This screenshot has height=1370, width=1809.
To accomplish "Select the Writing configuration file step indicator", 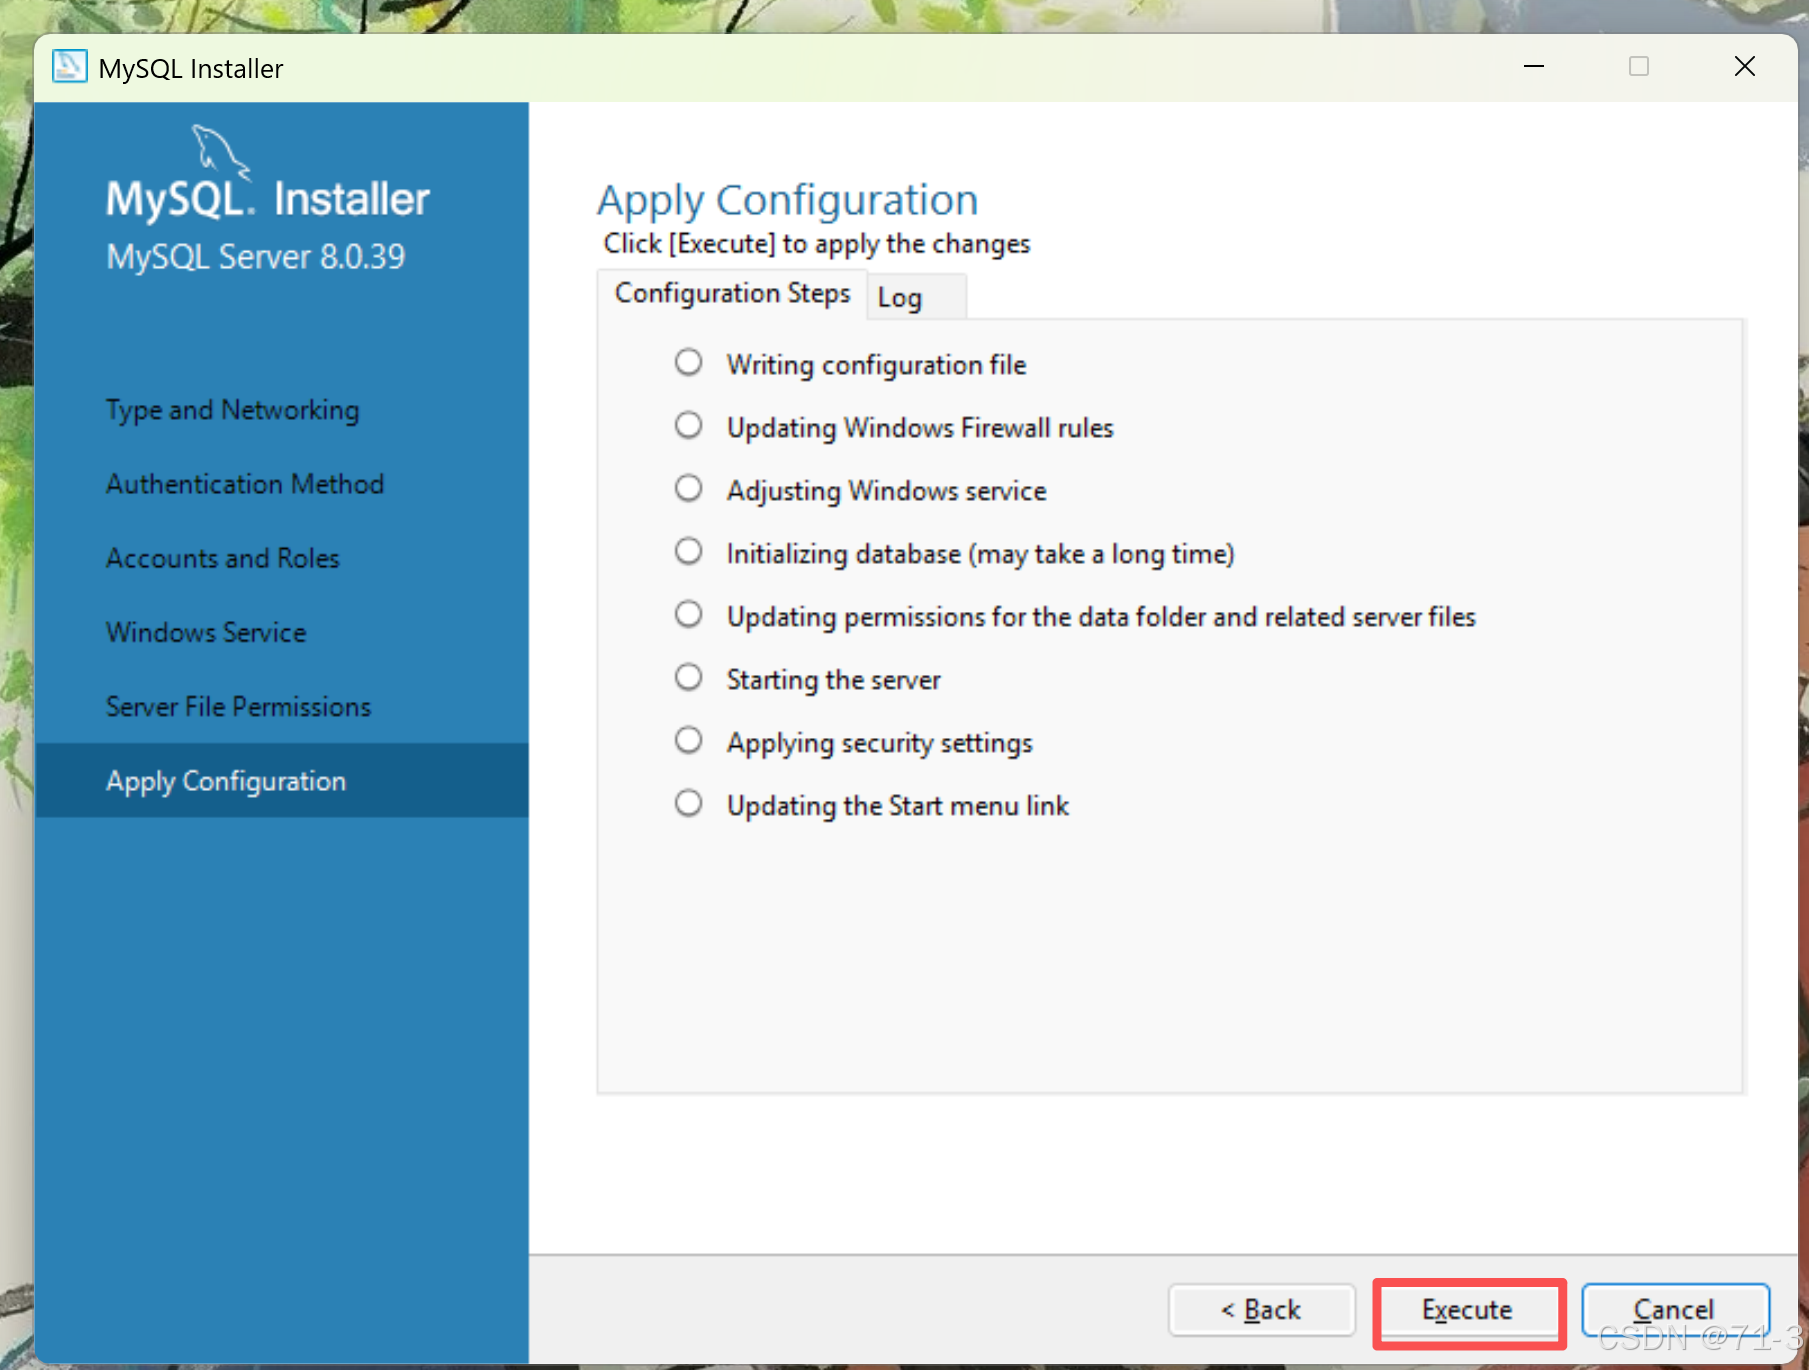I will point(688,362).
